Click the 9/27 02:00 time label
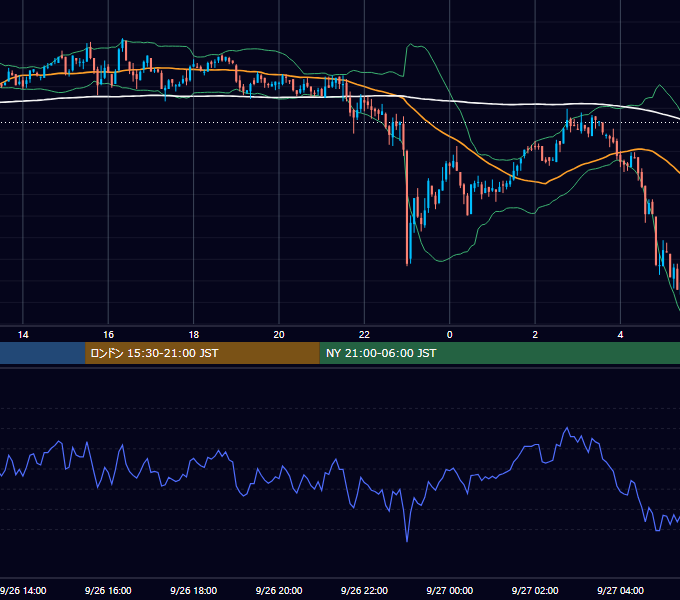 [x=535, y=590]
